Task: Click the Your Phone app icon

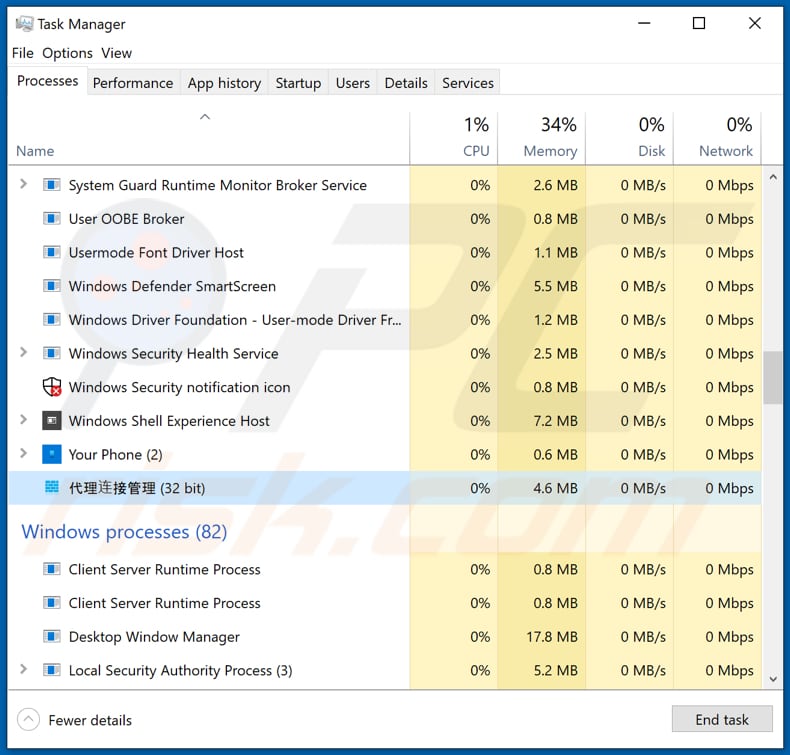Action: point(51,454)
